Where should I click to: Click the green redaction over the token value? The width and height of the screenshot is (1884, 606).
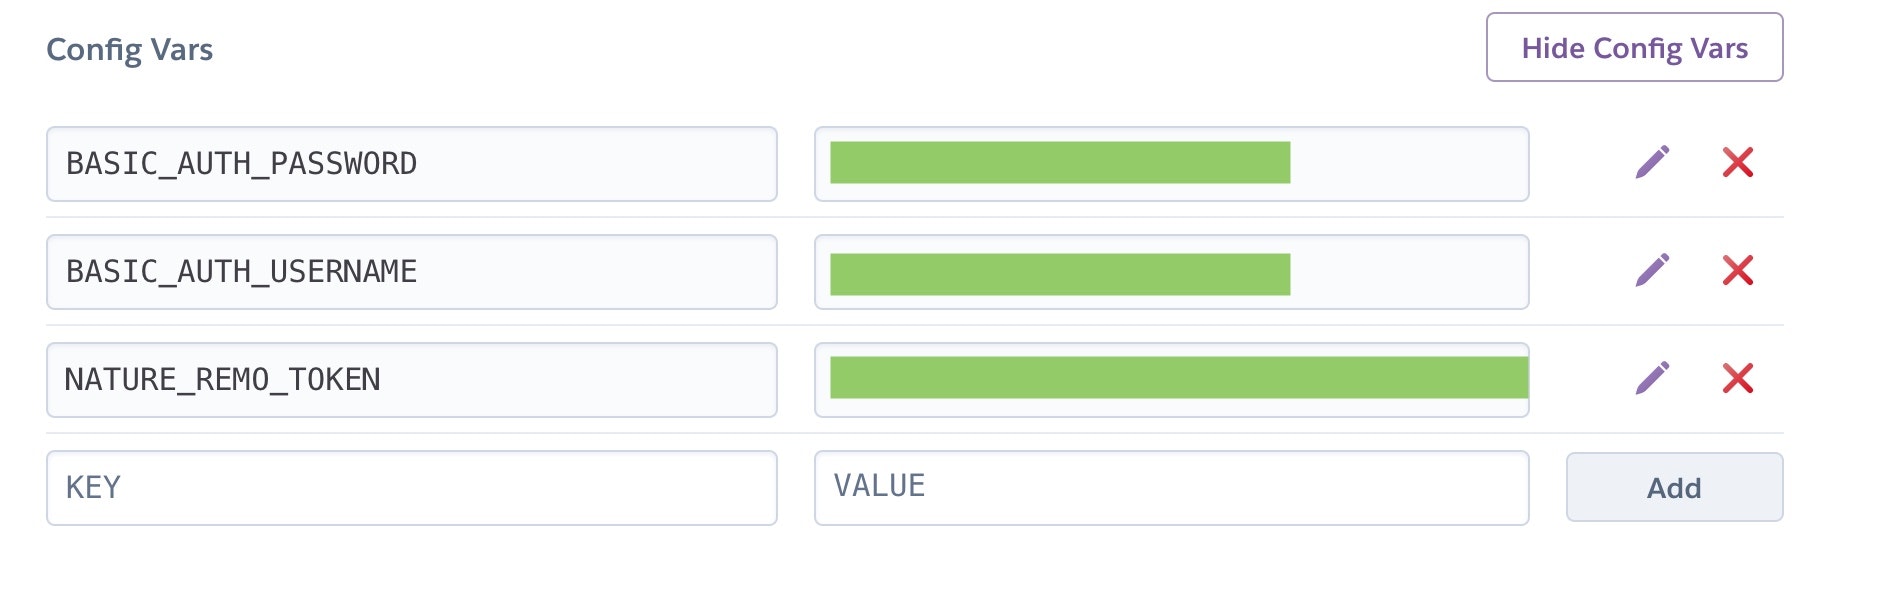pyautogui.click(x=1179, y=378)
